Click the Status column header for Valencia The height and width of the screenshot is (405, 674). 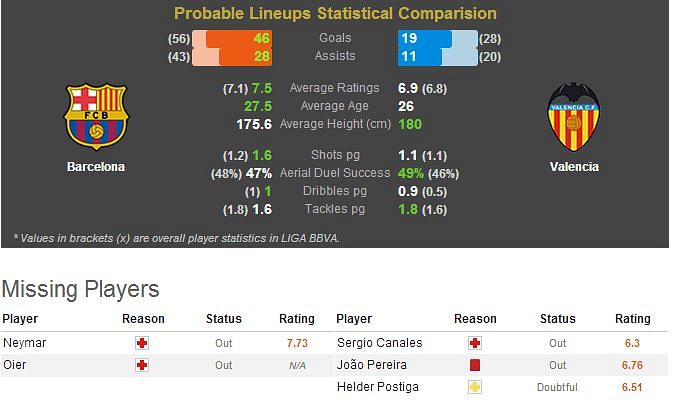[x=558, y=319]
